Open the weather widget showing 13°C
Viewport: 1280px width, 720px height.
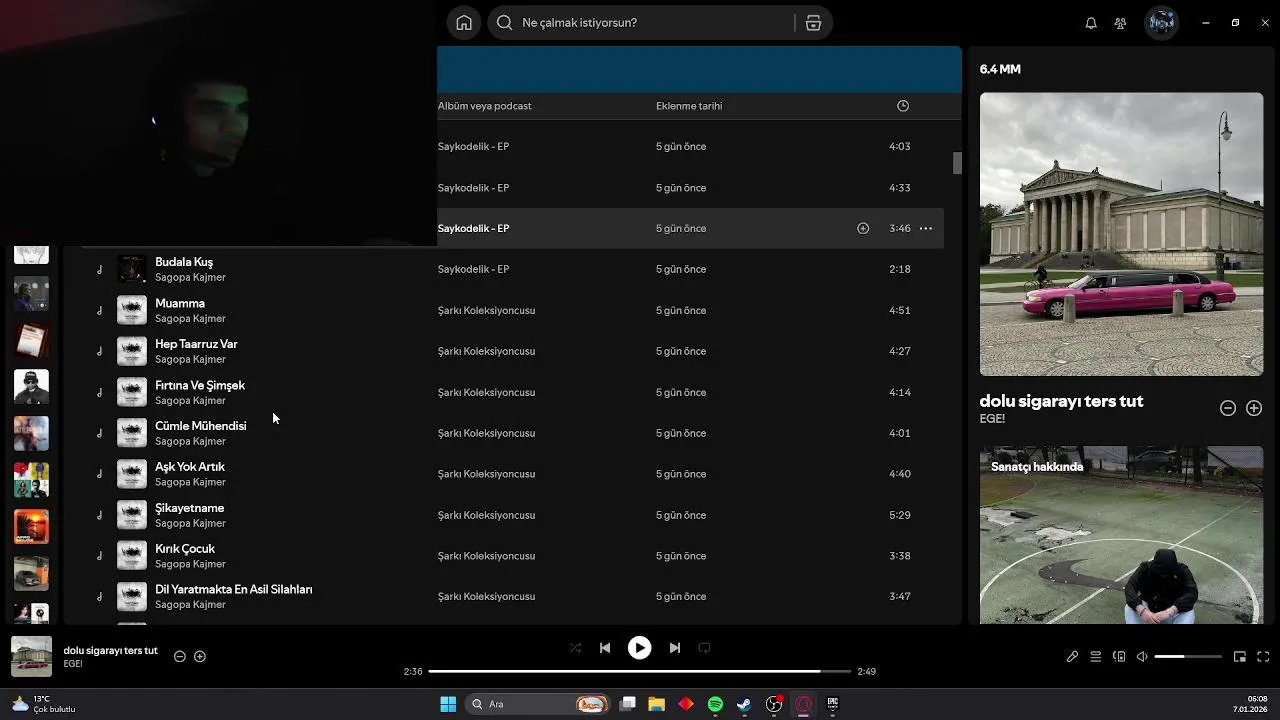pyautogui.click(x=44, y=704)
